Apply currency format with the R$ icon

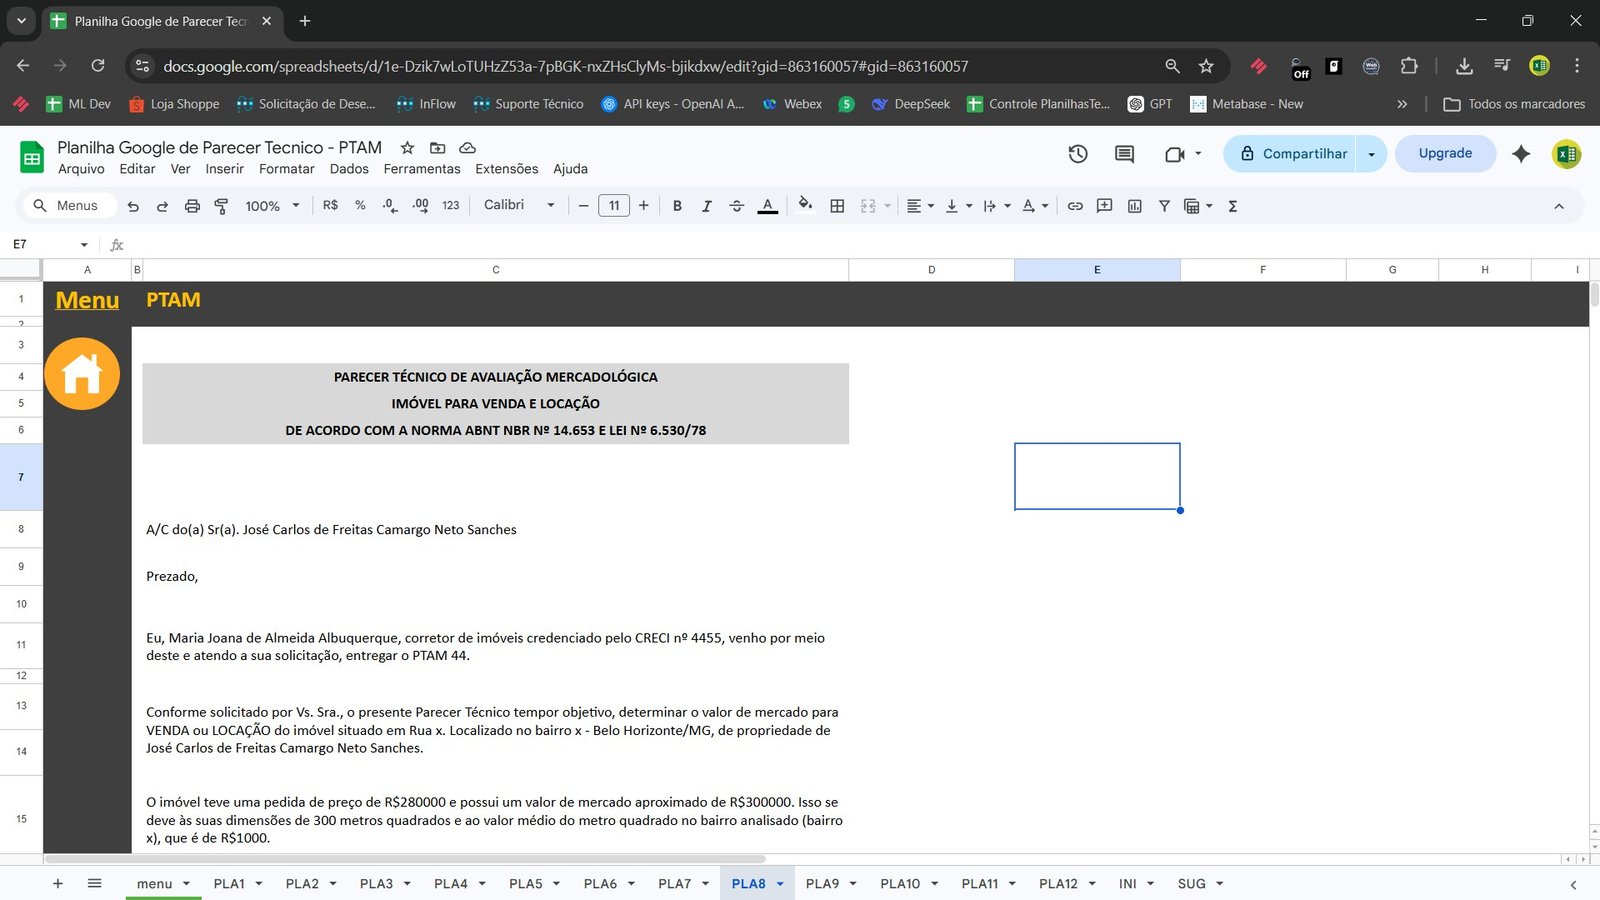tap(329, 206)
